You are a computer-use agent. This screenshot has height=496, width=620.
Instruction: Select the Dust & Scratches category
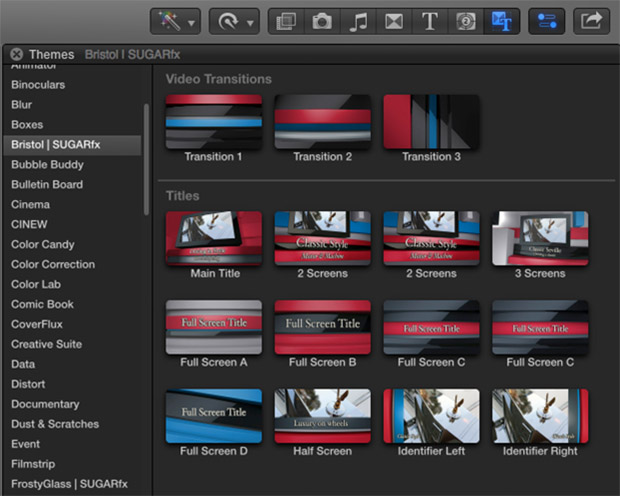click(x=55, y=424)
